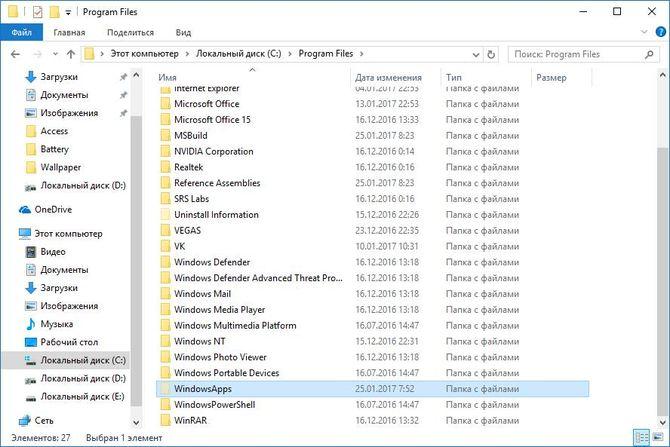
Task: Click the Поиск: Program Files search field
Action: pyautogui.click(x=583, y=54)
